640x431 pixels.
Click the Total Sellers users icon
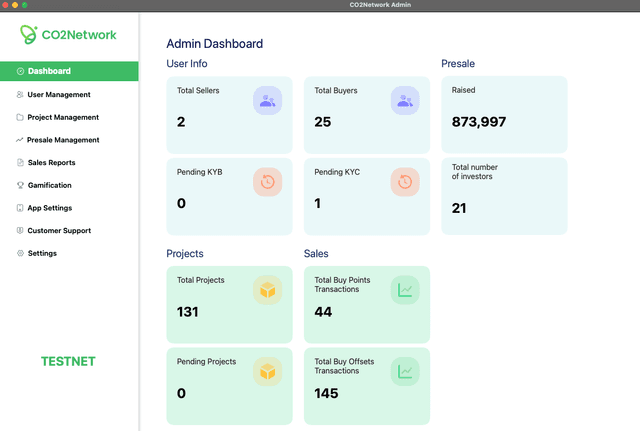tap(267, 100)
